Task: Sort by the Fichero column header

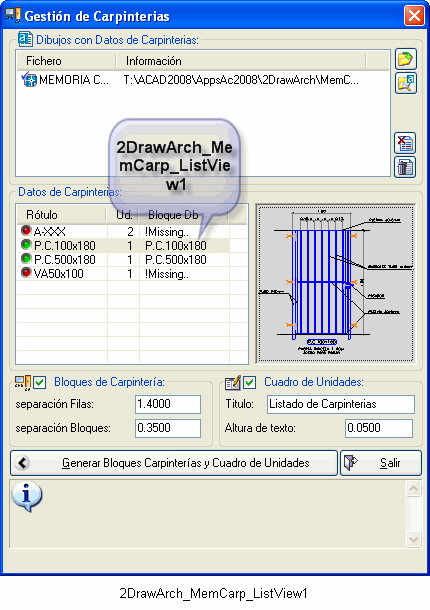Action: pyautogui.click(x=66, y=61)
